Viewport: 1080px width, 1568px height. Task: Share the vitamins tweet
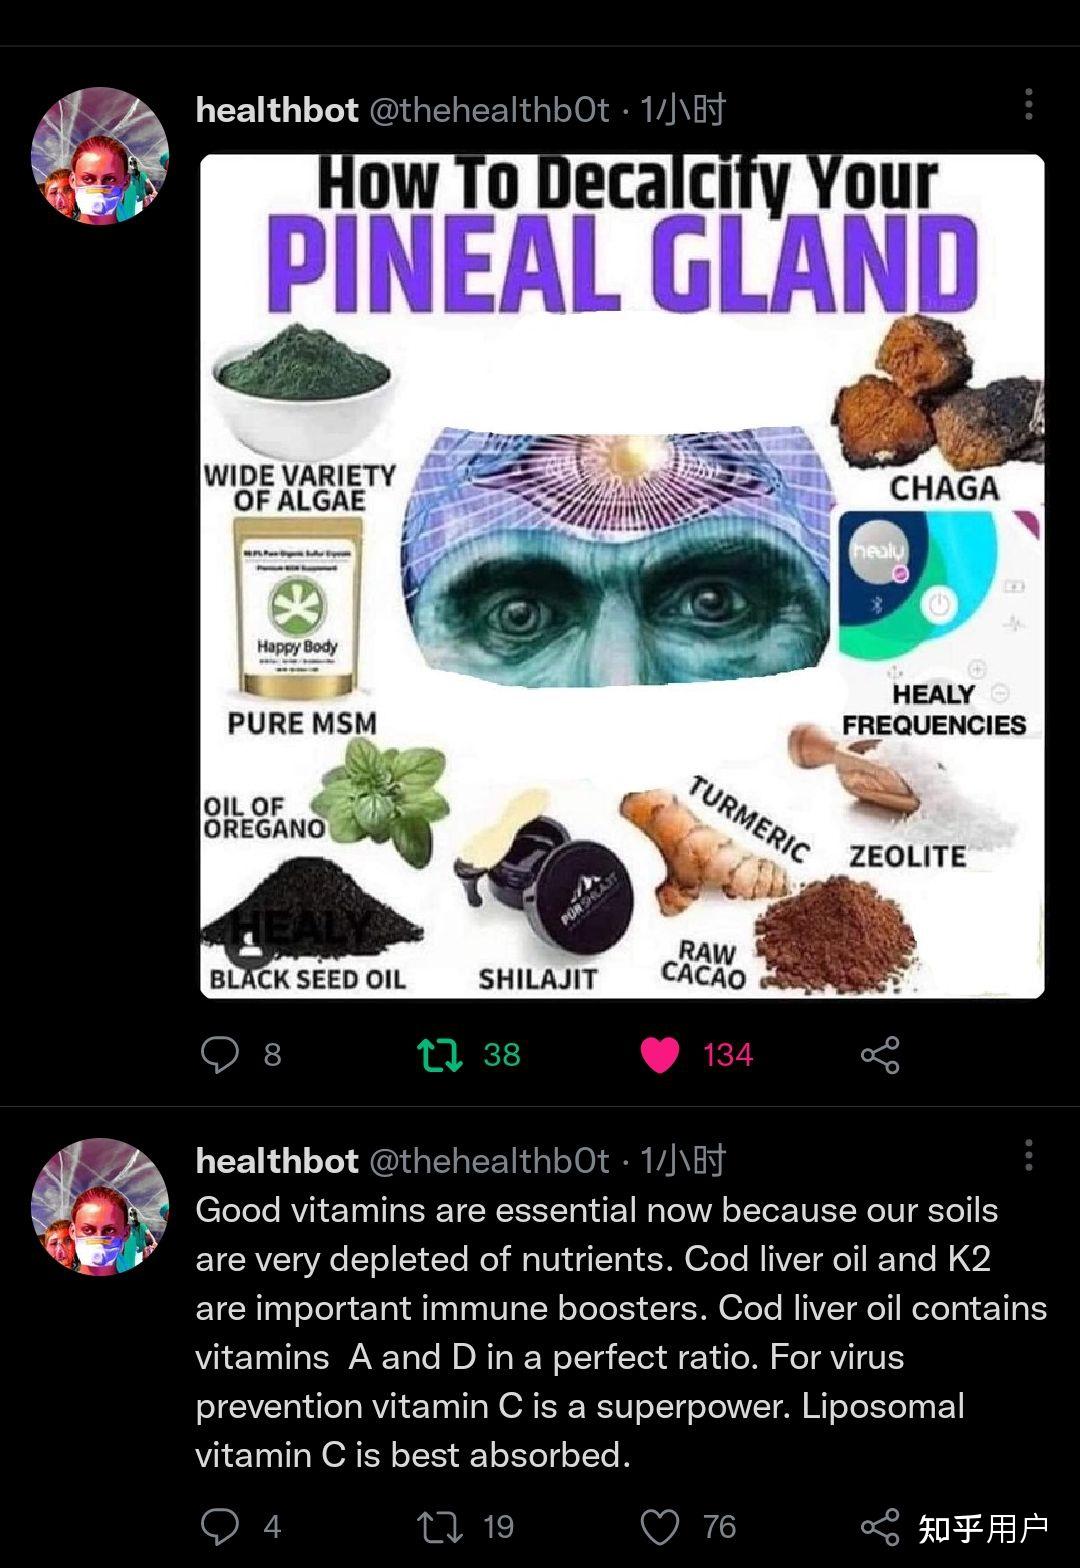point(880,1527)
